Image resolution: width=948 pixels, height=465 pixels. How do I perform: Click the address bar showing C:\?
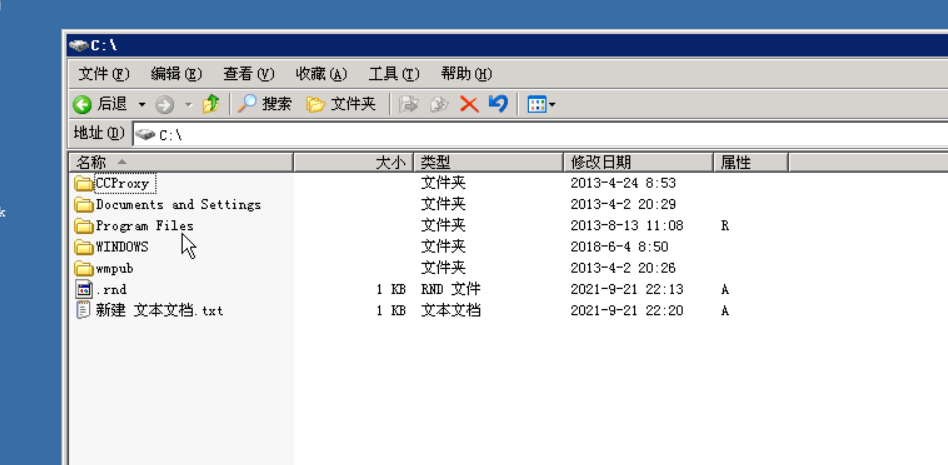pyautogui.click(x=539, y=134)
